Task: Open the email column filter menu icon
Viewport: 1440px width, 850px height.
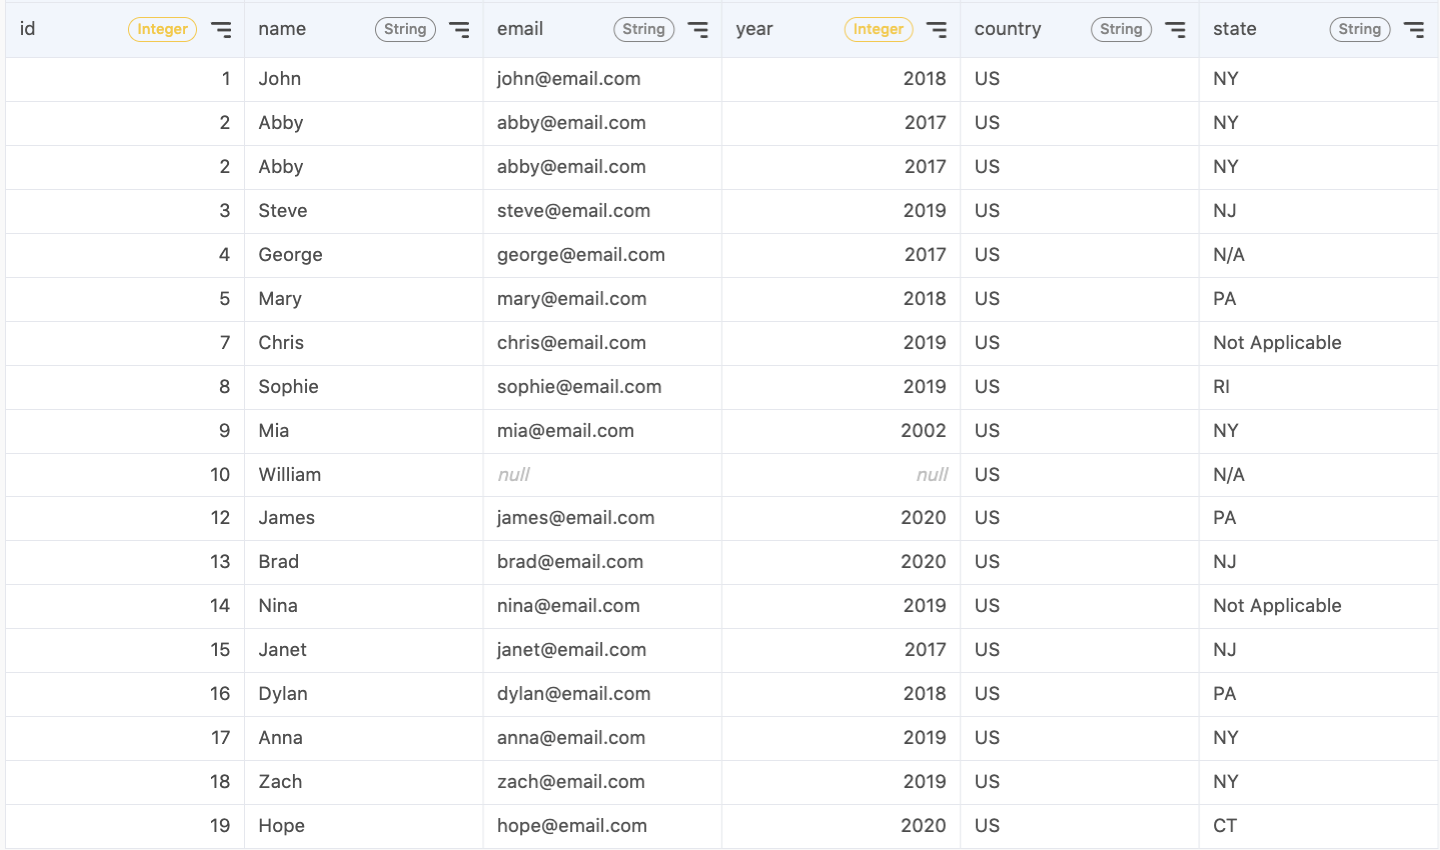Action: point(698,30)
